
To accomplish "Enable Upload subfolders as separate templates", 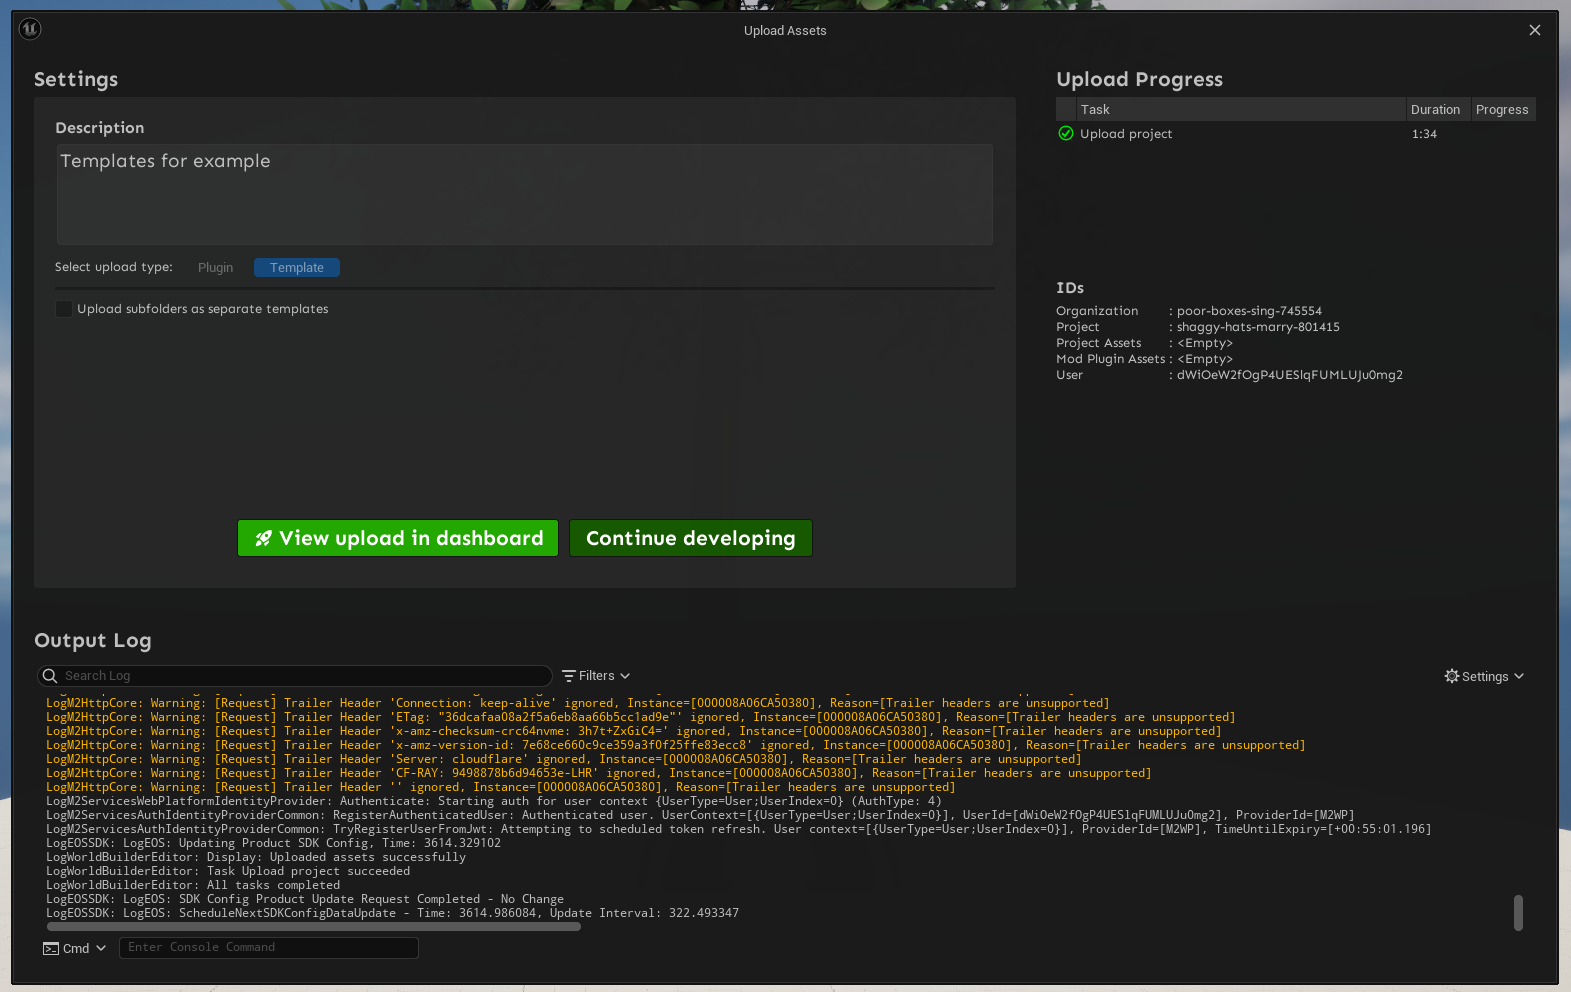I will [x=64, y=309].
